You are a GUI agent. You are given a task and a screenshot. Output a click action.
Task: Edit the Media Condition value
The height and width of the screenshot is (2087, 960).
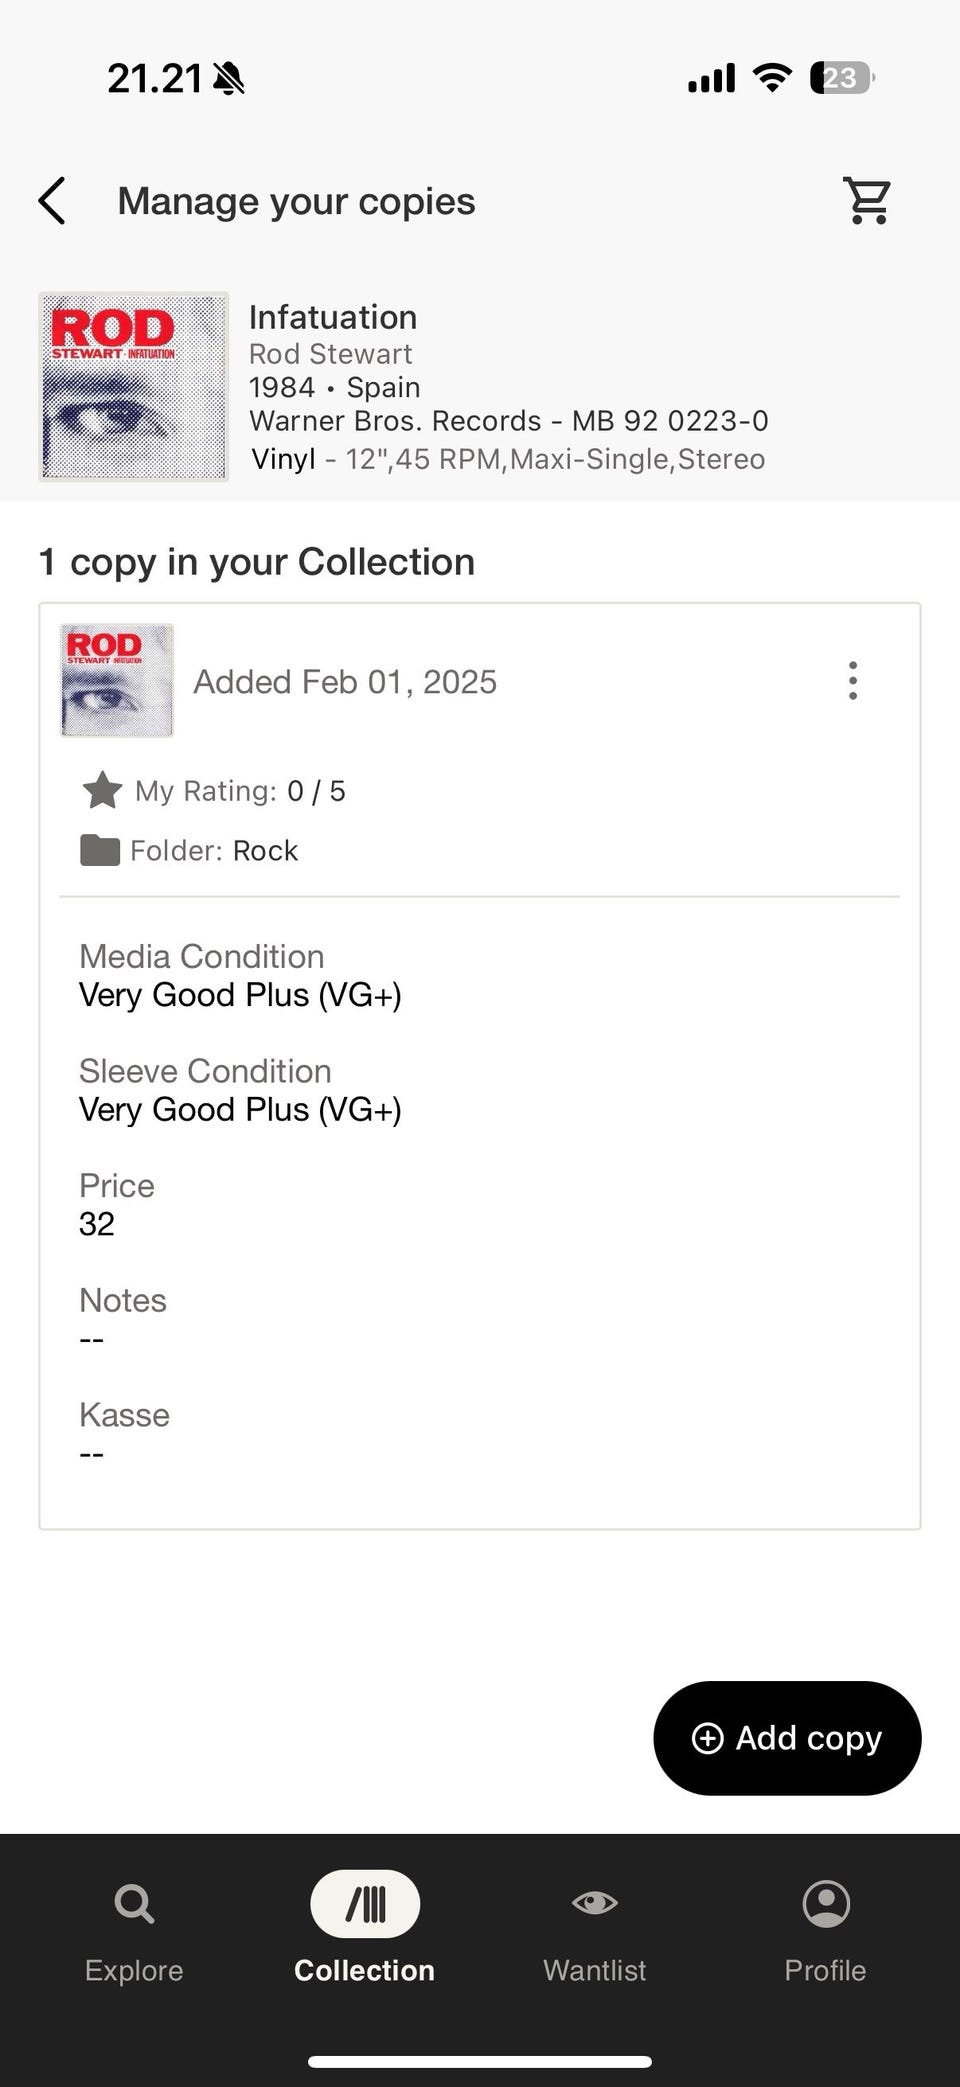click(x=240, y=995)
